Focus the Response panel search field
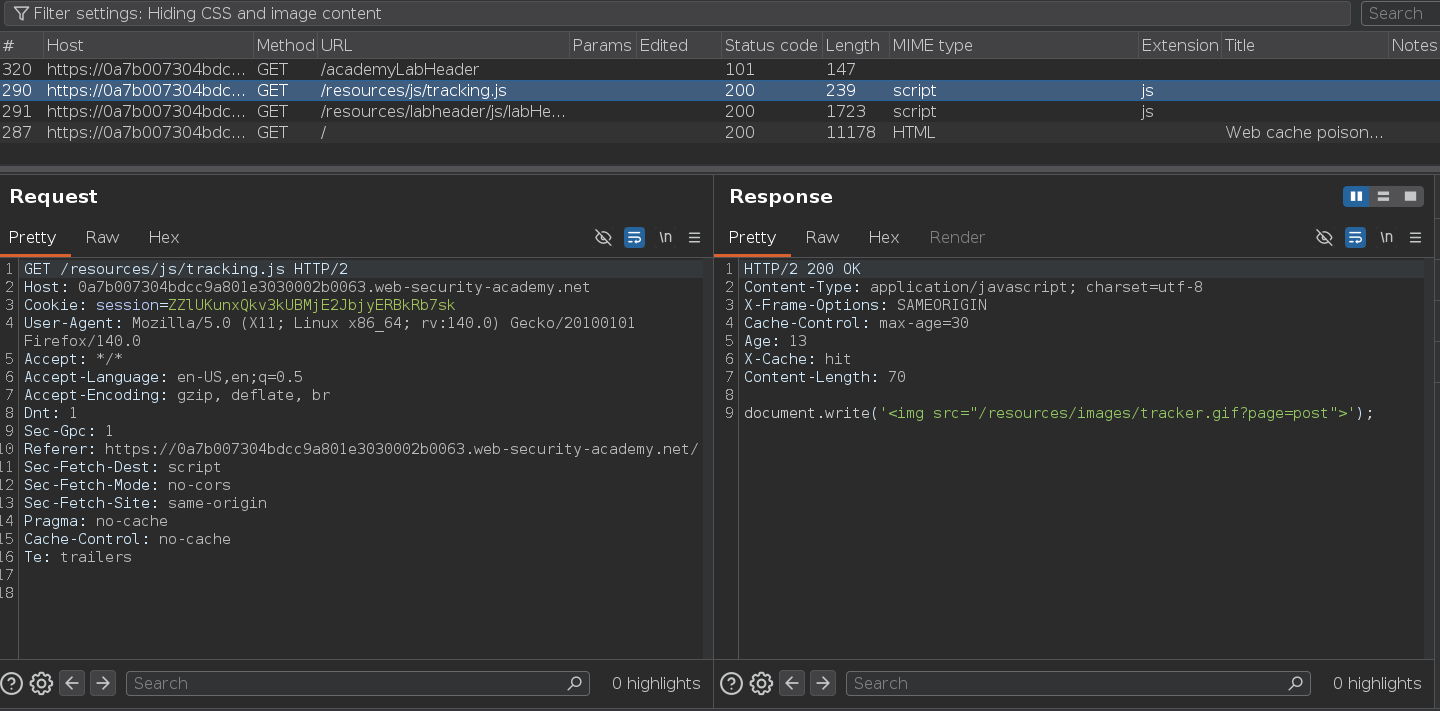Screen dimensions: 1440x711 point(1077,683)
